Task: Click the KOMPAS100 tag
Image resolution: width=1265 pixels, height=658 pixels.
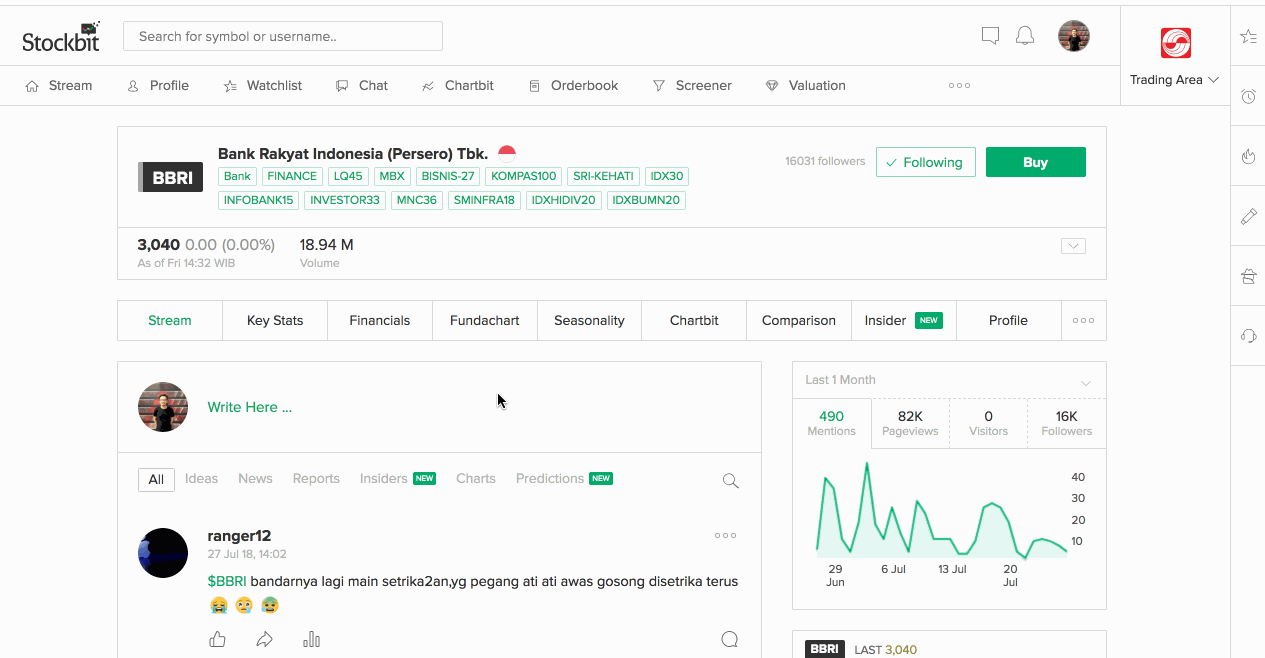Action: 524,176
